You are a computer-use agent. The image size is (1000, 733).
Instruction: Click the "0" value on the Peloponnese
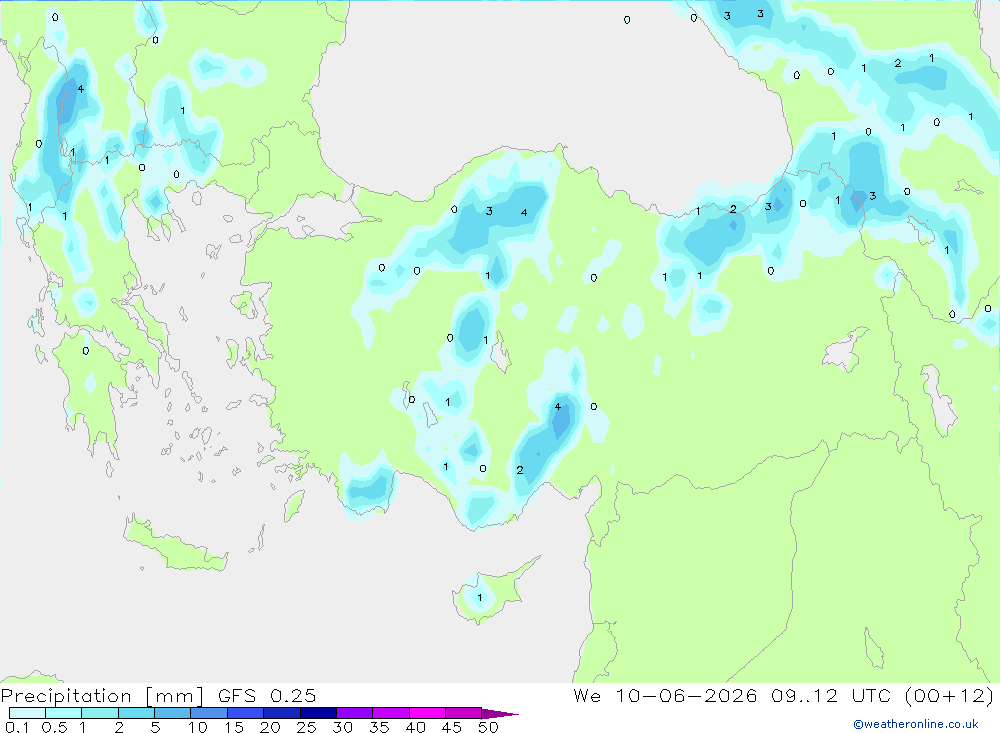pos(85,351)
